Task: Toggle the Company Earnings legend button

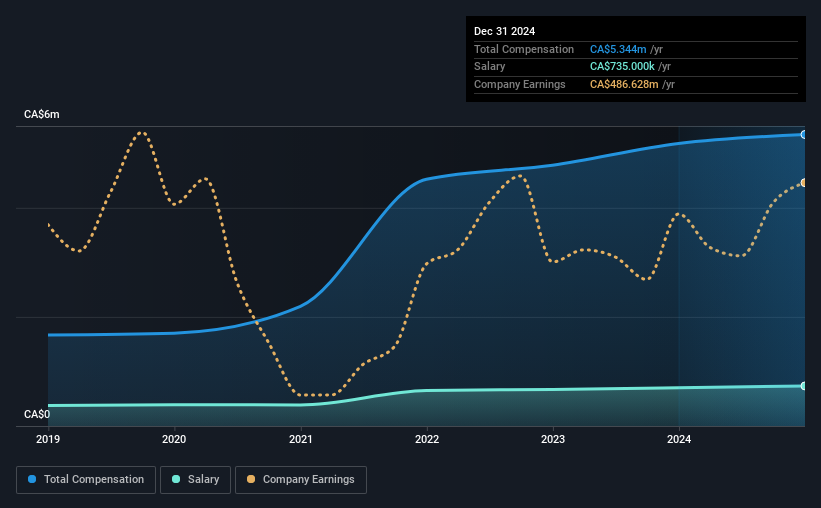Action: pyautogui.click(x=301, y=480)
